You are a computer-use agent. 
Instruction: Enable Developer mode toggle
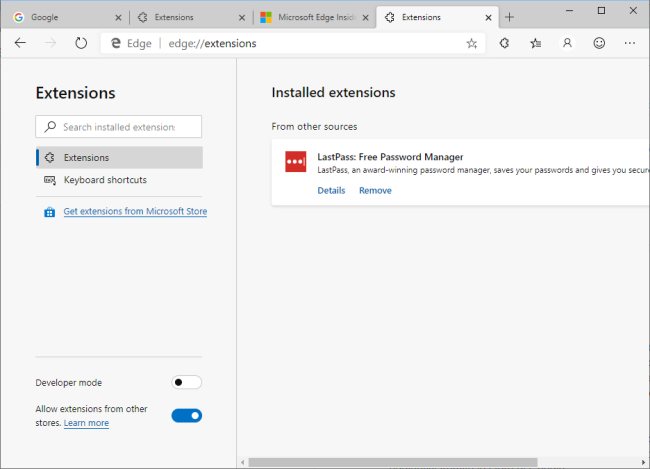186,382
